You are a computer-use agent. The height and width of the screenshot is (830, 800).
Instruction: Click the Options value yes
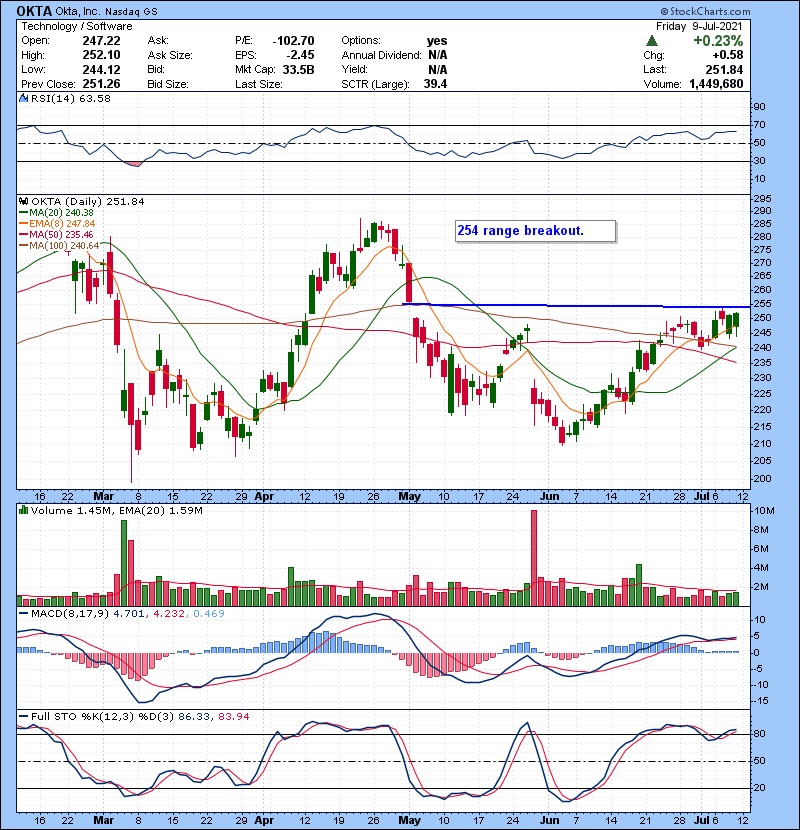point(437,41)
